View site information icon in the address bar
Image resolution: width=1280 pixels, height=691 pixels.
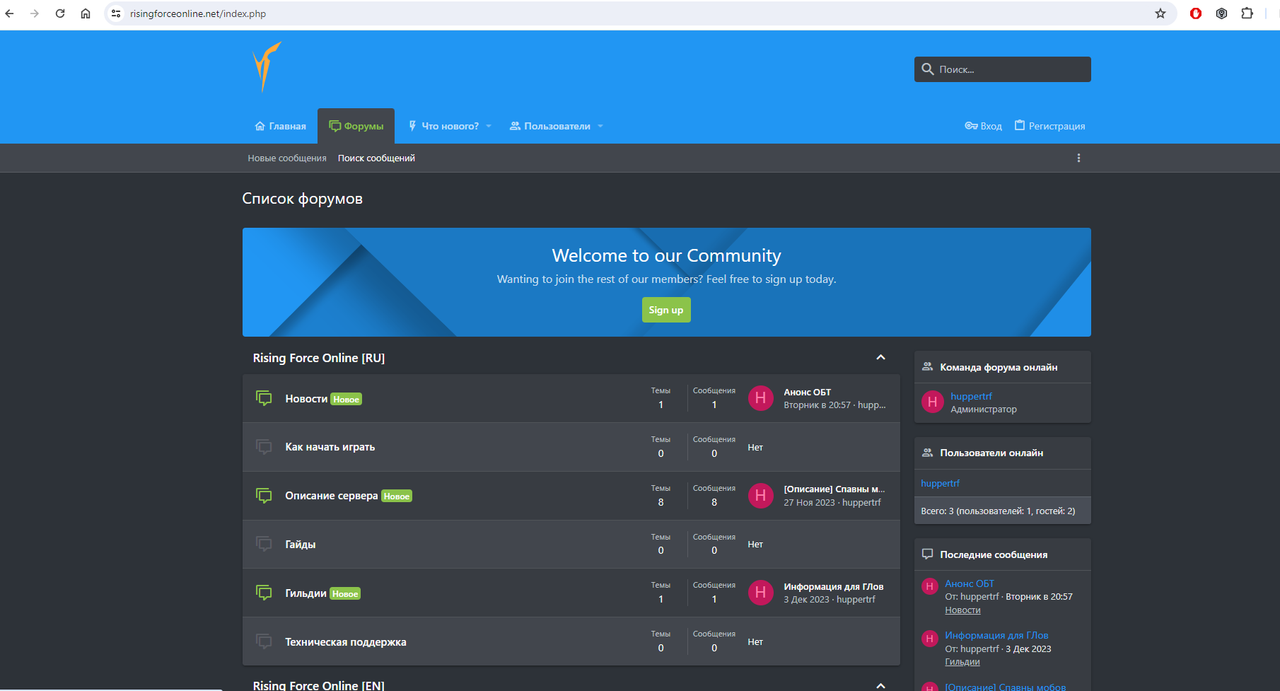click(x=116, y=14)
